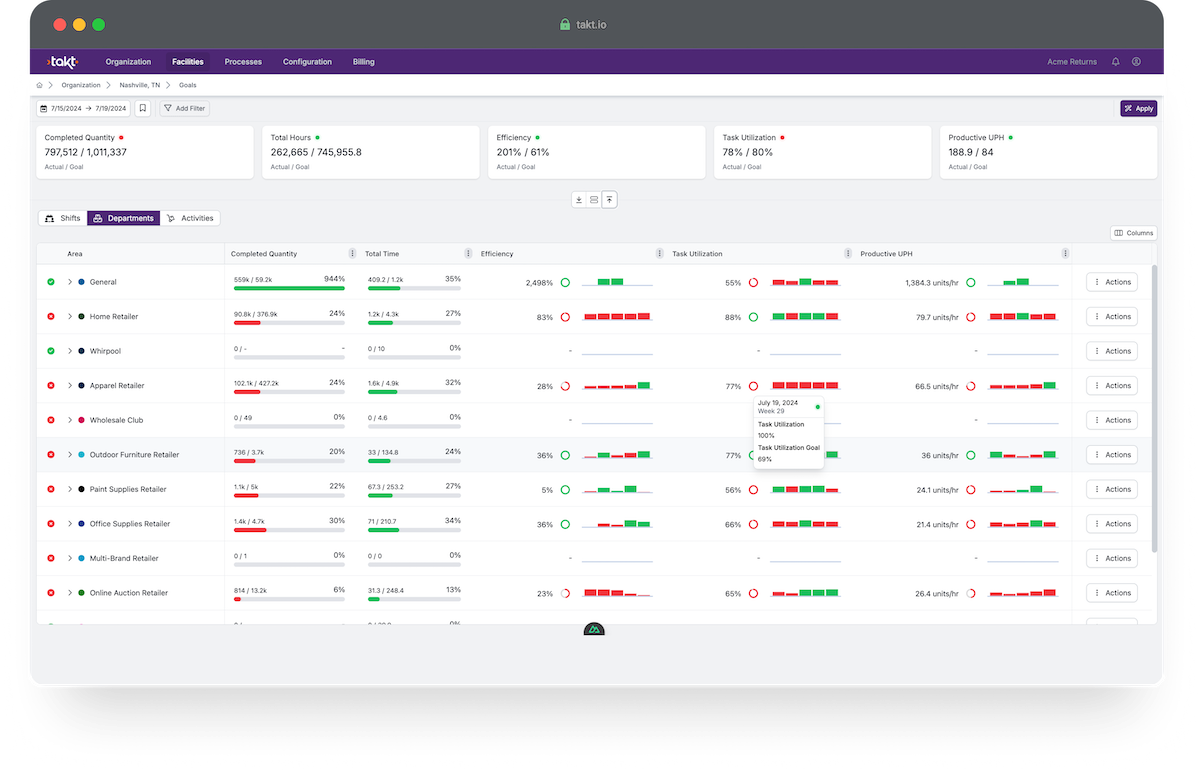The height and width of the screenshot is (771, 1200).
Task: Open the Productive UPH column menu dots
Action: [1066, 254]
